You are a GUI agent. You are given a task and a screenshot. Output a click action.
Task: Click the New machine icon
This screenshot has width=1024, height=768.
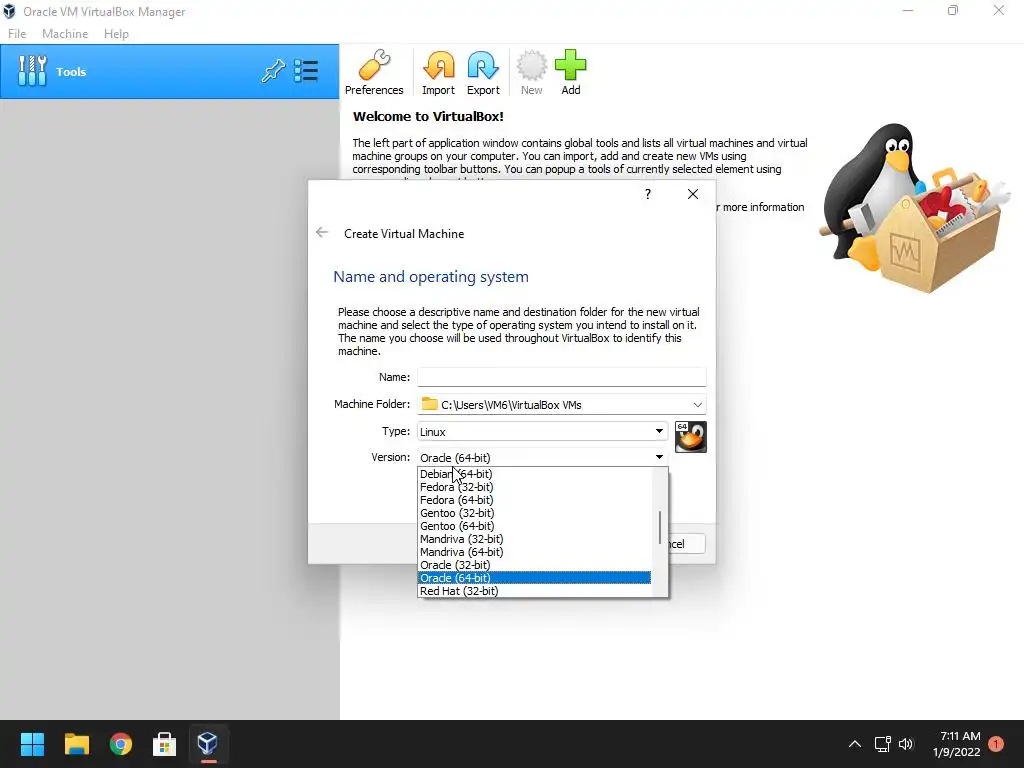tap(532, 72)
